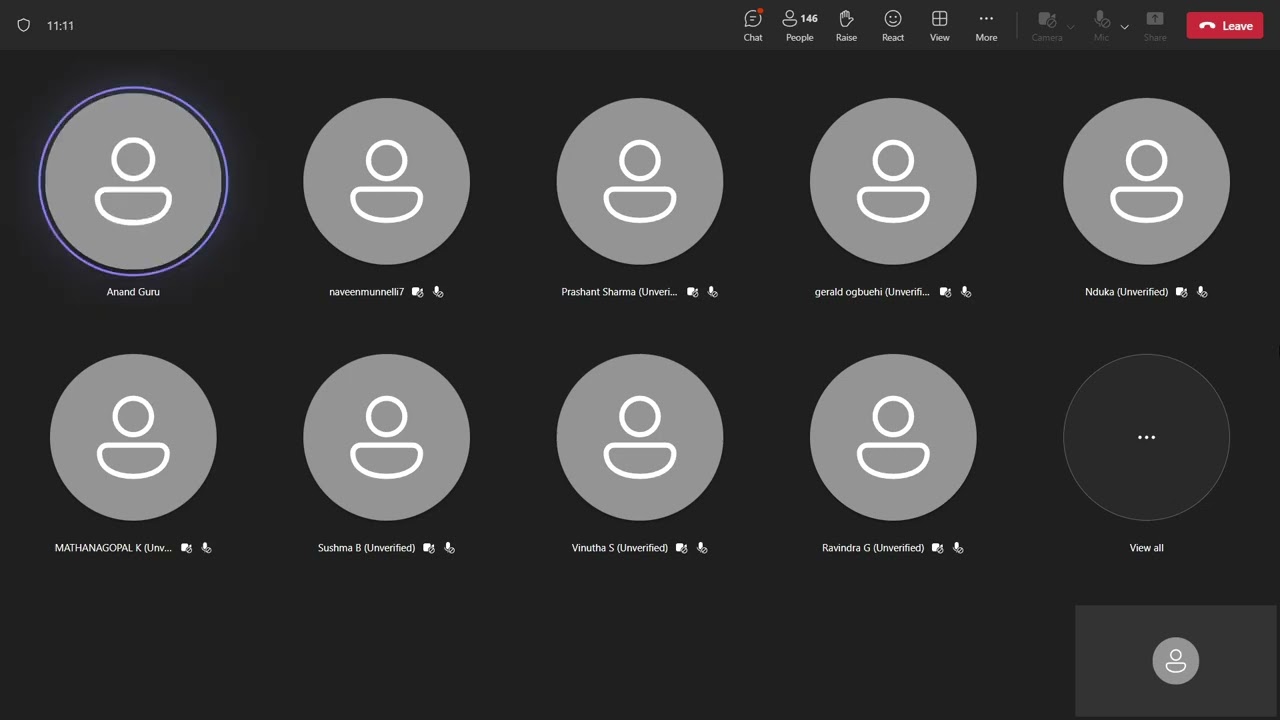
Task: Expand the Mic options dropdown arrow
Action: point(1124,27)
